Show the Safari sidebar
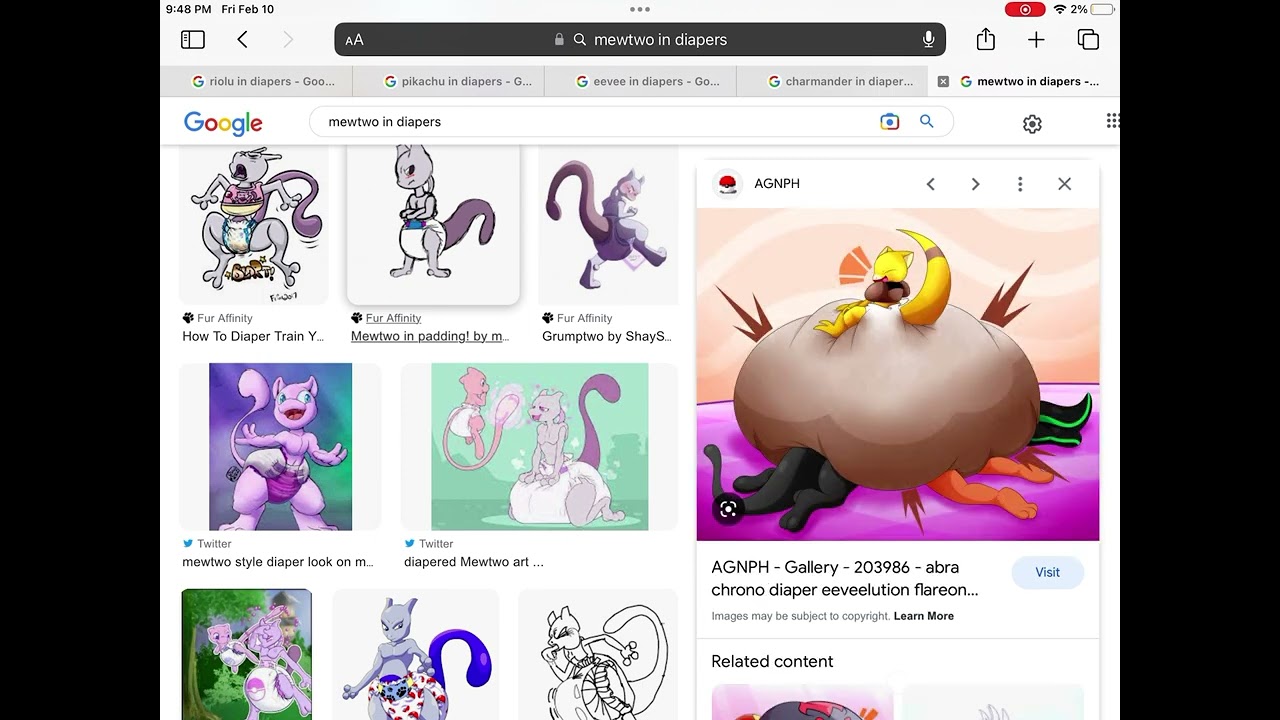 pyautogui.click(x=193, y=40)
